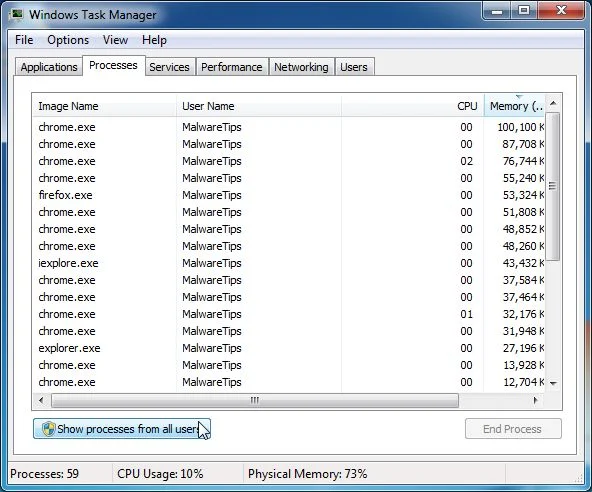Select chrome.exe row with 76,744 K
Screen dimensions: 592x492
288,161
